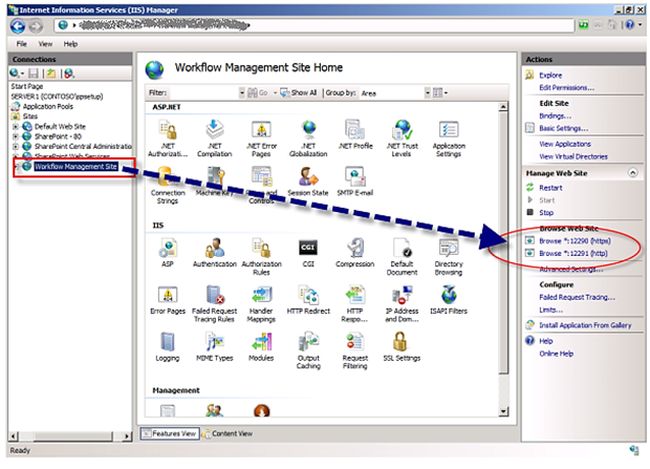Open the Modules feature icon
Viewport: 650px width, 469px height.
pos(261,347)
